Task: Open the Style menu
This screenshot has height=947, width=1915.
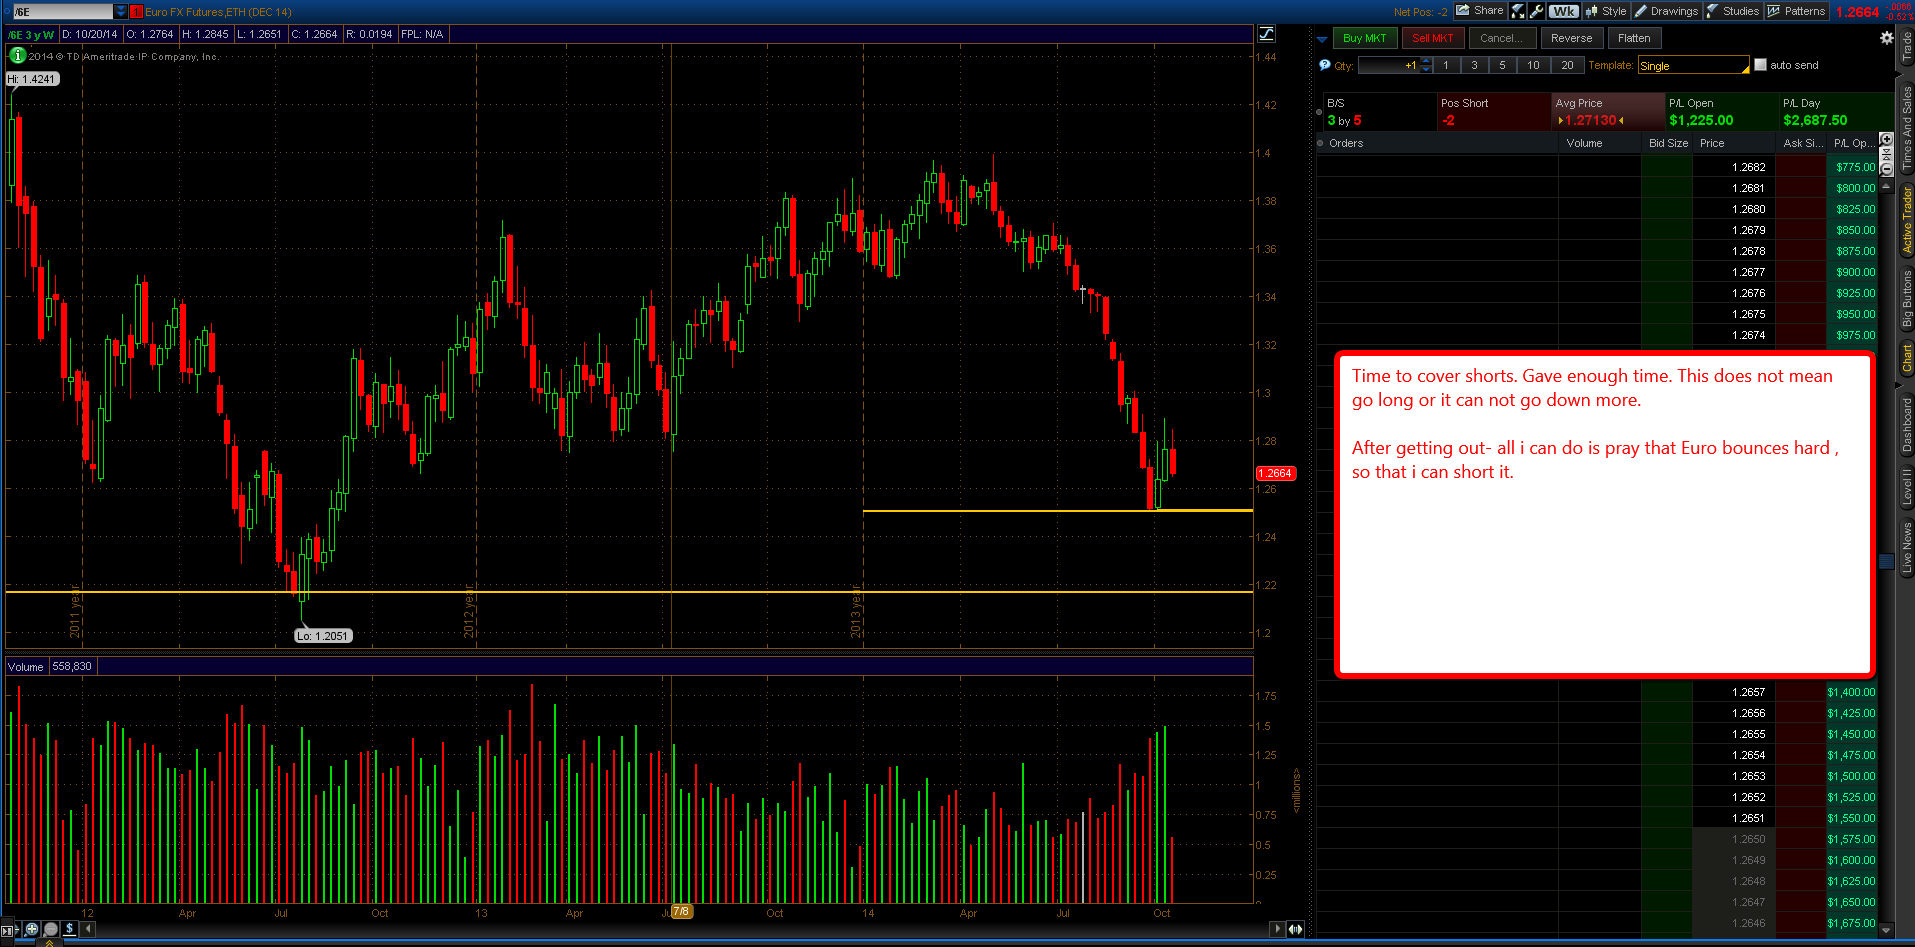Action: tap(1606, 11)
